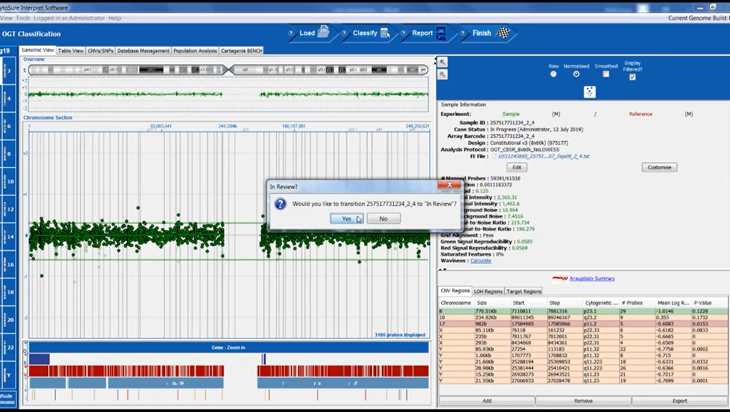Screen dimensions: 730x412
Task: Open the Cartagenia BENCH tab
Action: pyautogui.click(x=241, y=51)
